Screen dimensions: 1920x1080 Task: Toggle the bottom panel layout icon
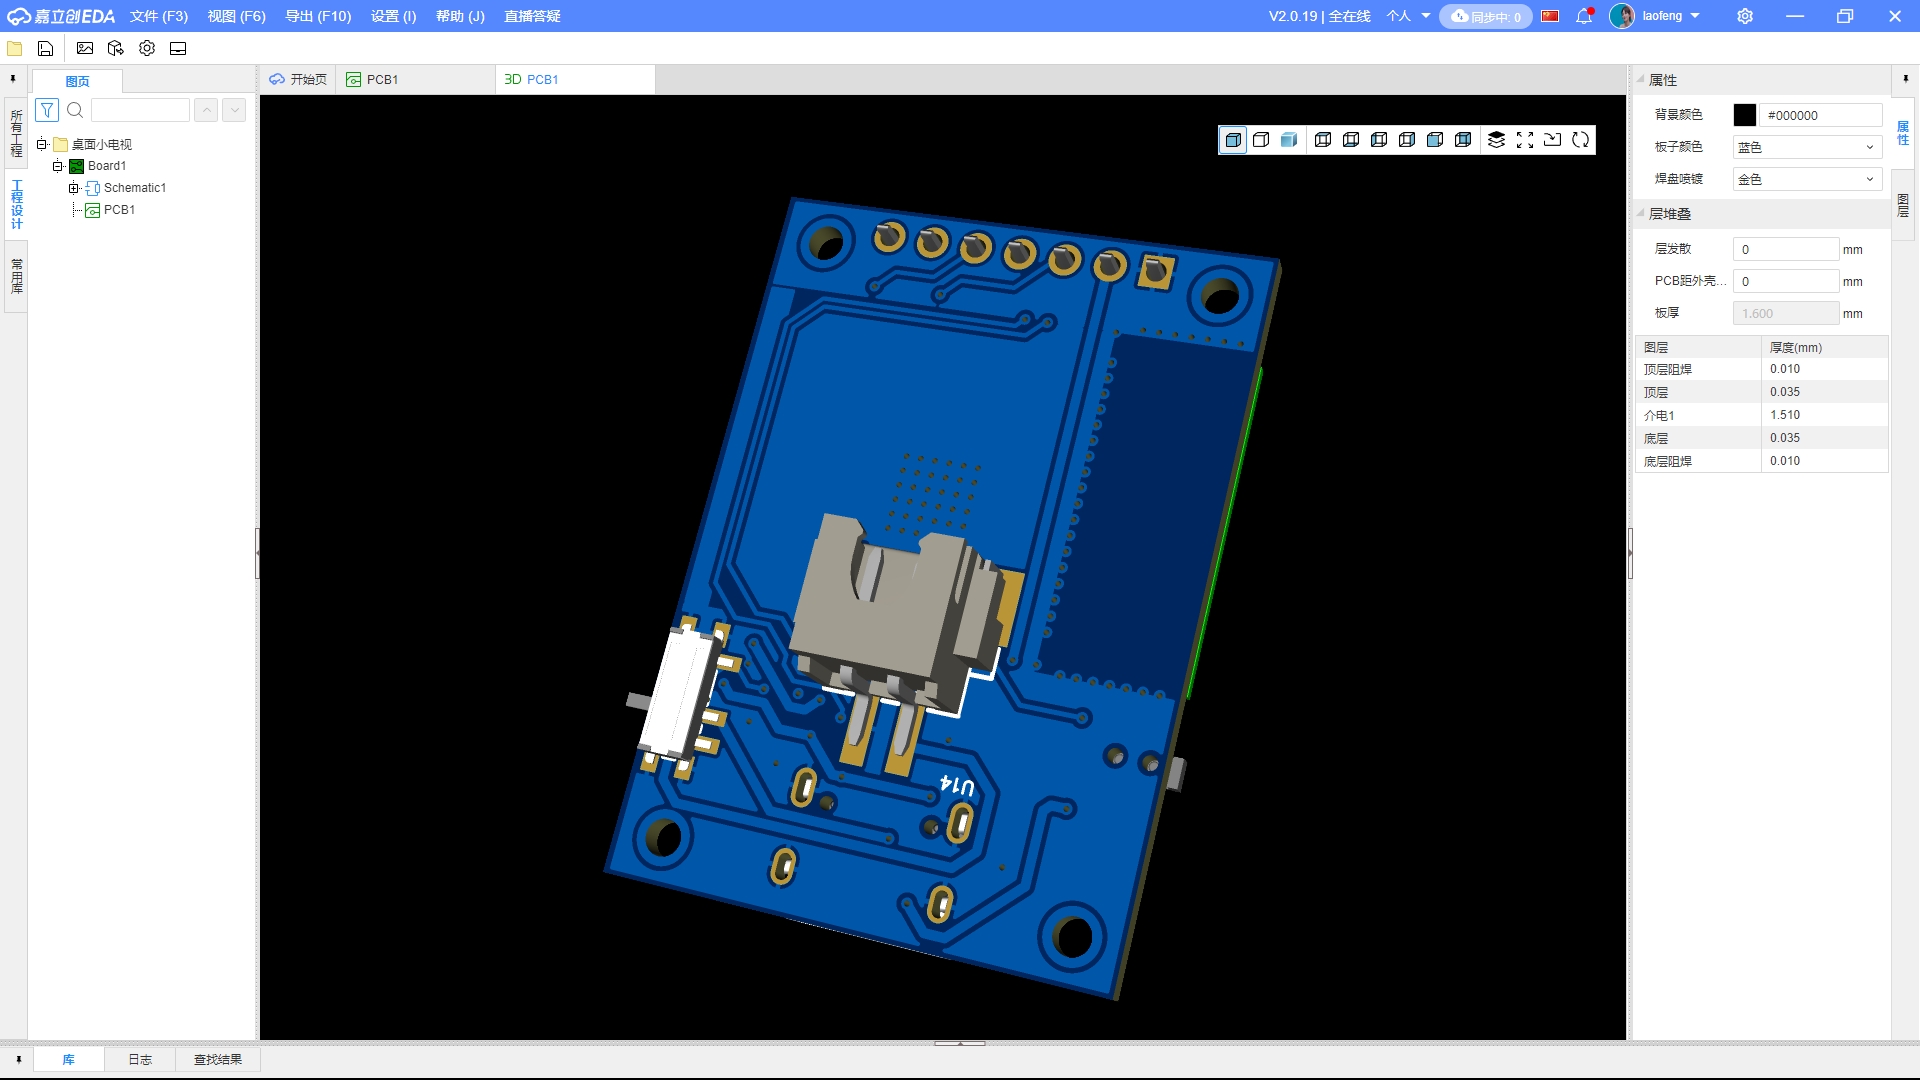(178, 48)
